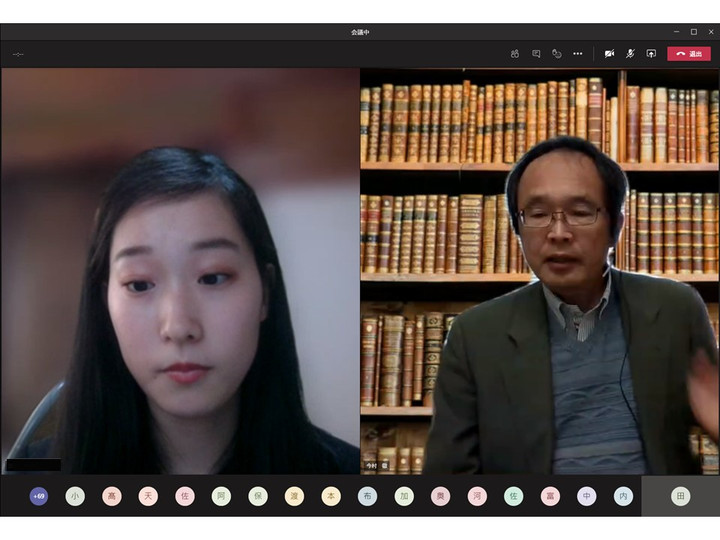Open the more actions (…) menu
The image size is (720, 540).
[578, 54]
